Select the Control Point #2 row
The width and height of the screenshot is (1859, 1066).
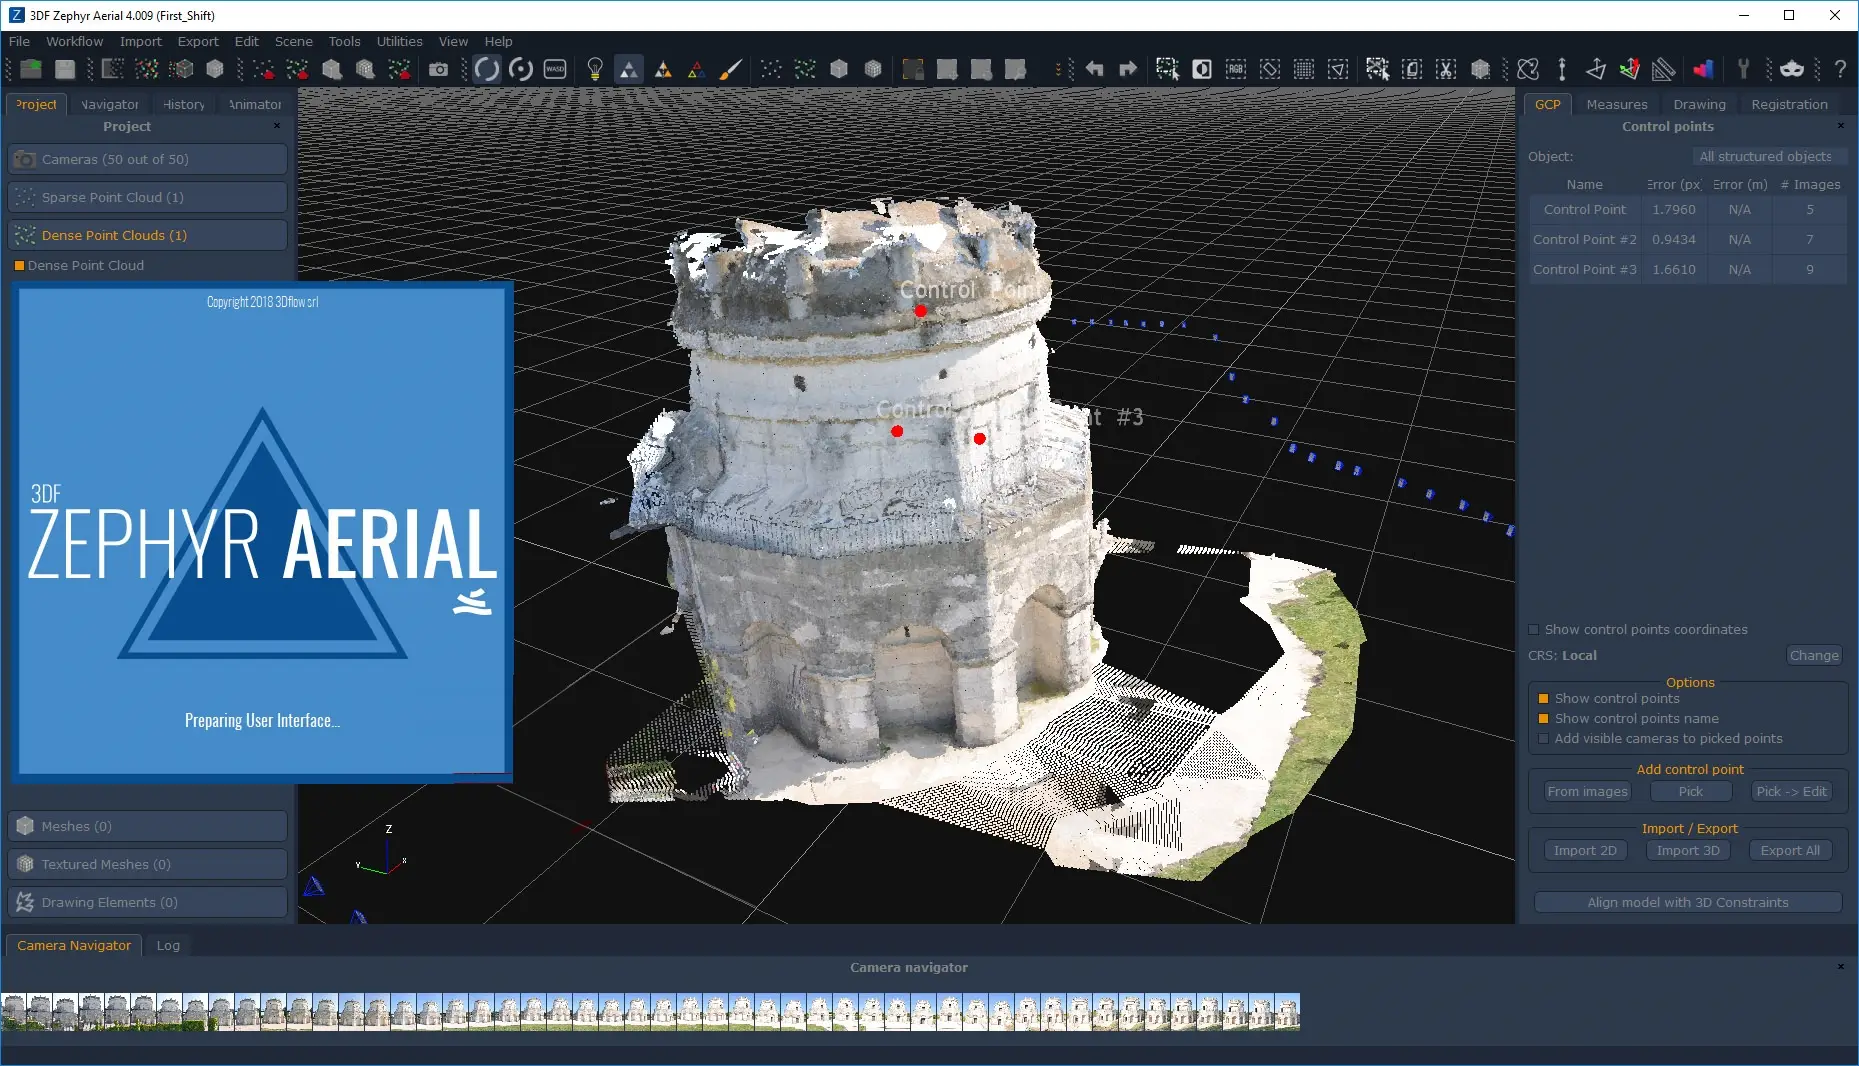point(1688,240)
